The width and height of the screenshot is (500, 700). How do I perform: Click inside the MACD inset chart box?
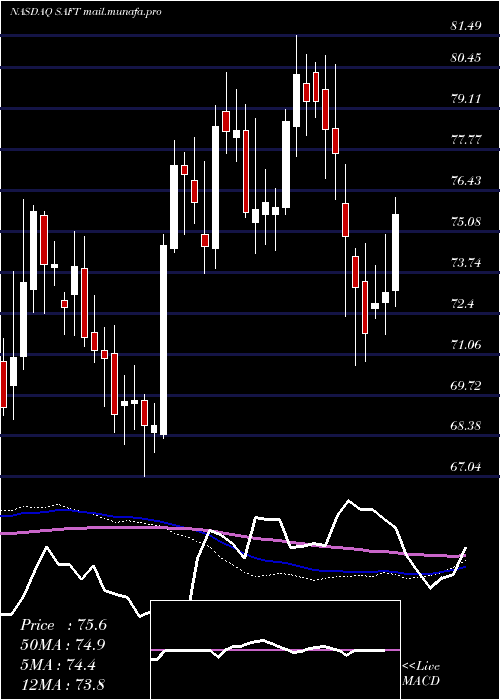coord(275,650)
